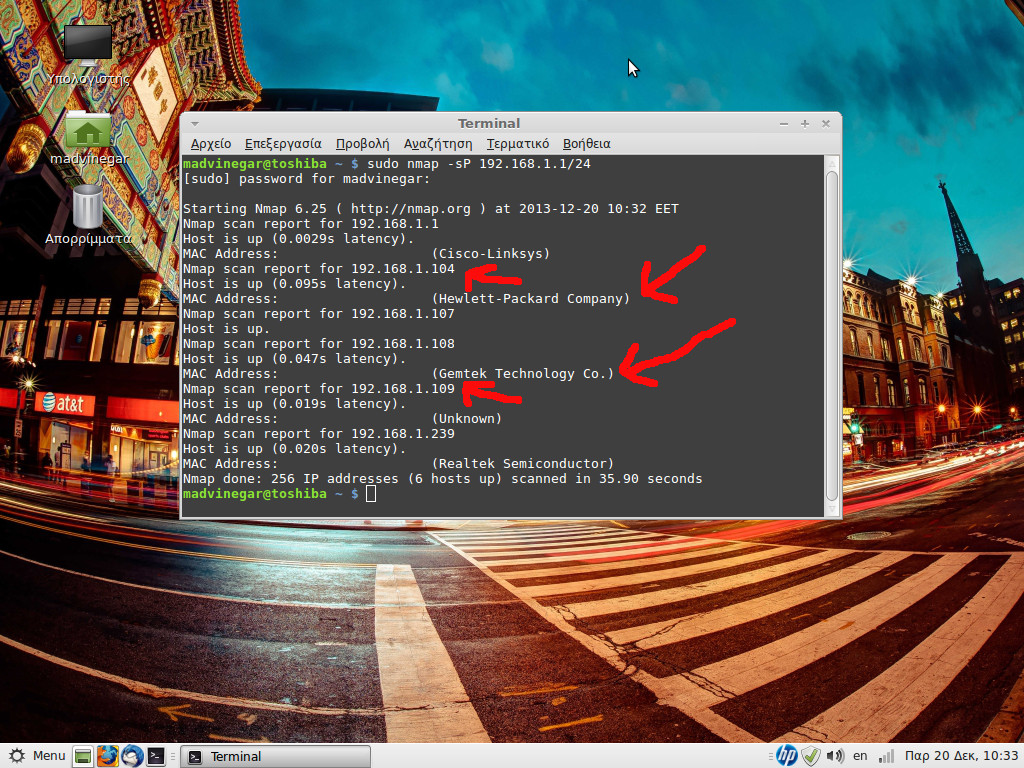Open the Terminal window menu arrow in the title bar

(195, 123)
